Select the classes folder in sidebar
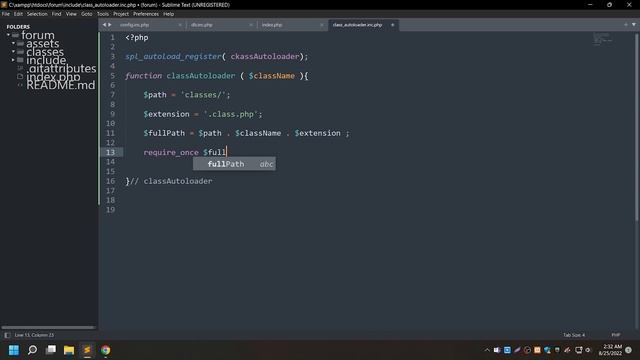Viewport: 640px width, 360px height. (x=45, y=52)
